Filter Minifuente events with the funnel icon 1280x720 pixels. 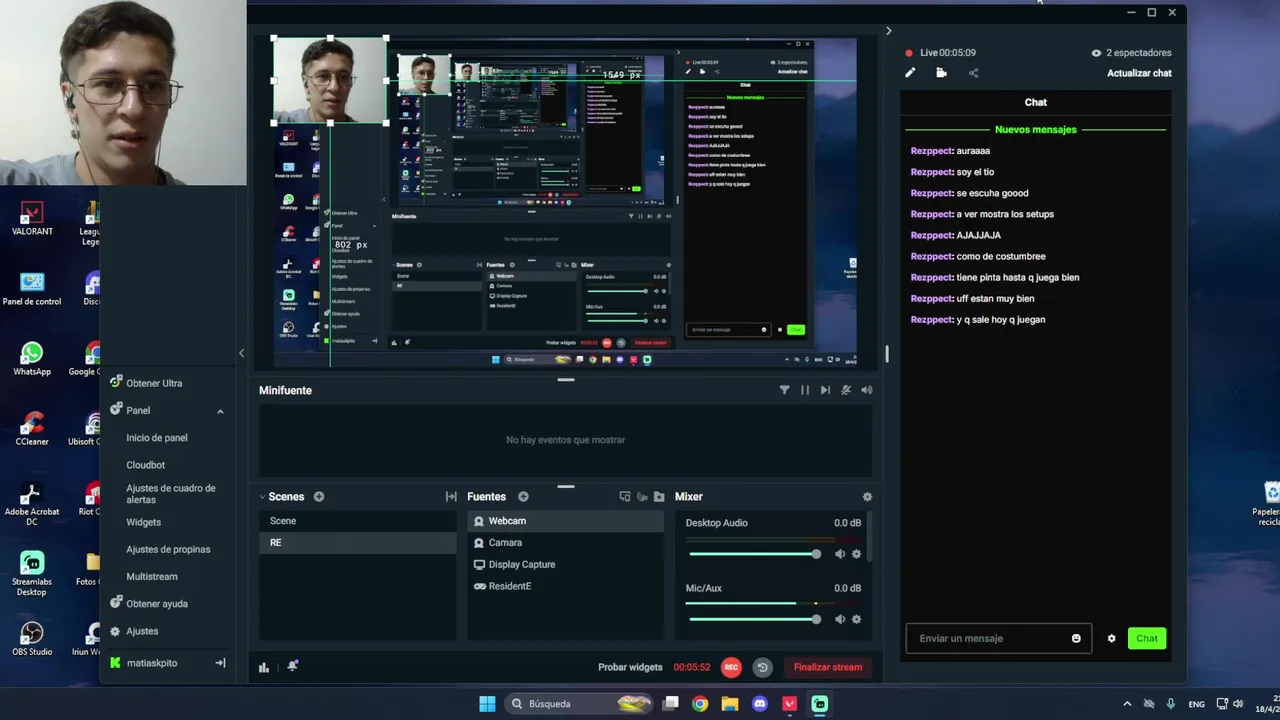(784, 390)
